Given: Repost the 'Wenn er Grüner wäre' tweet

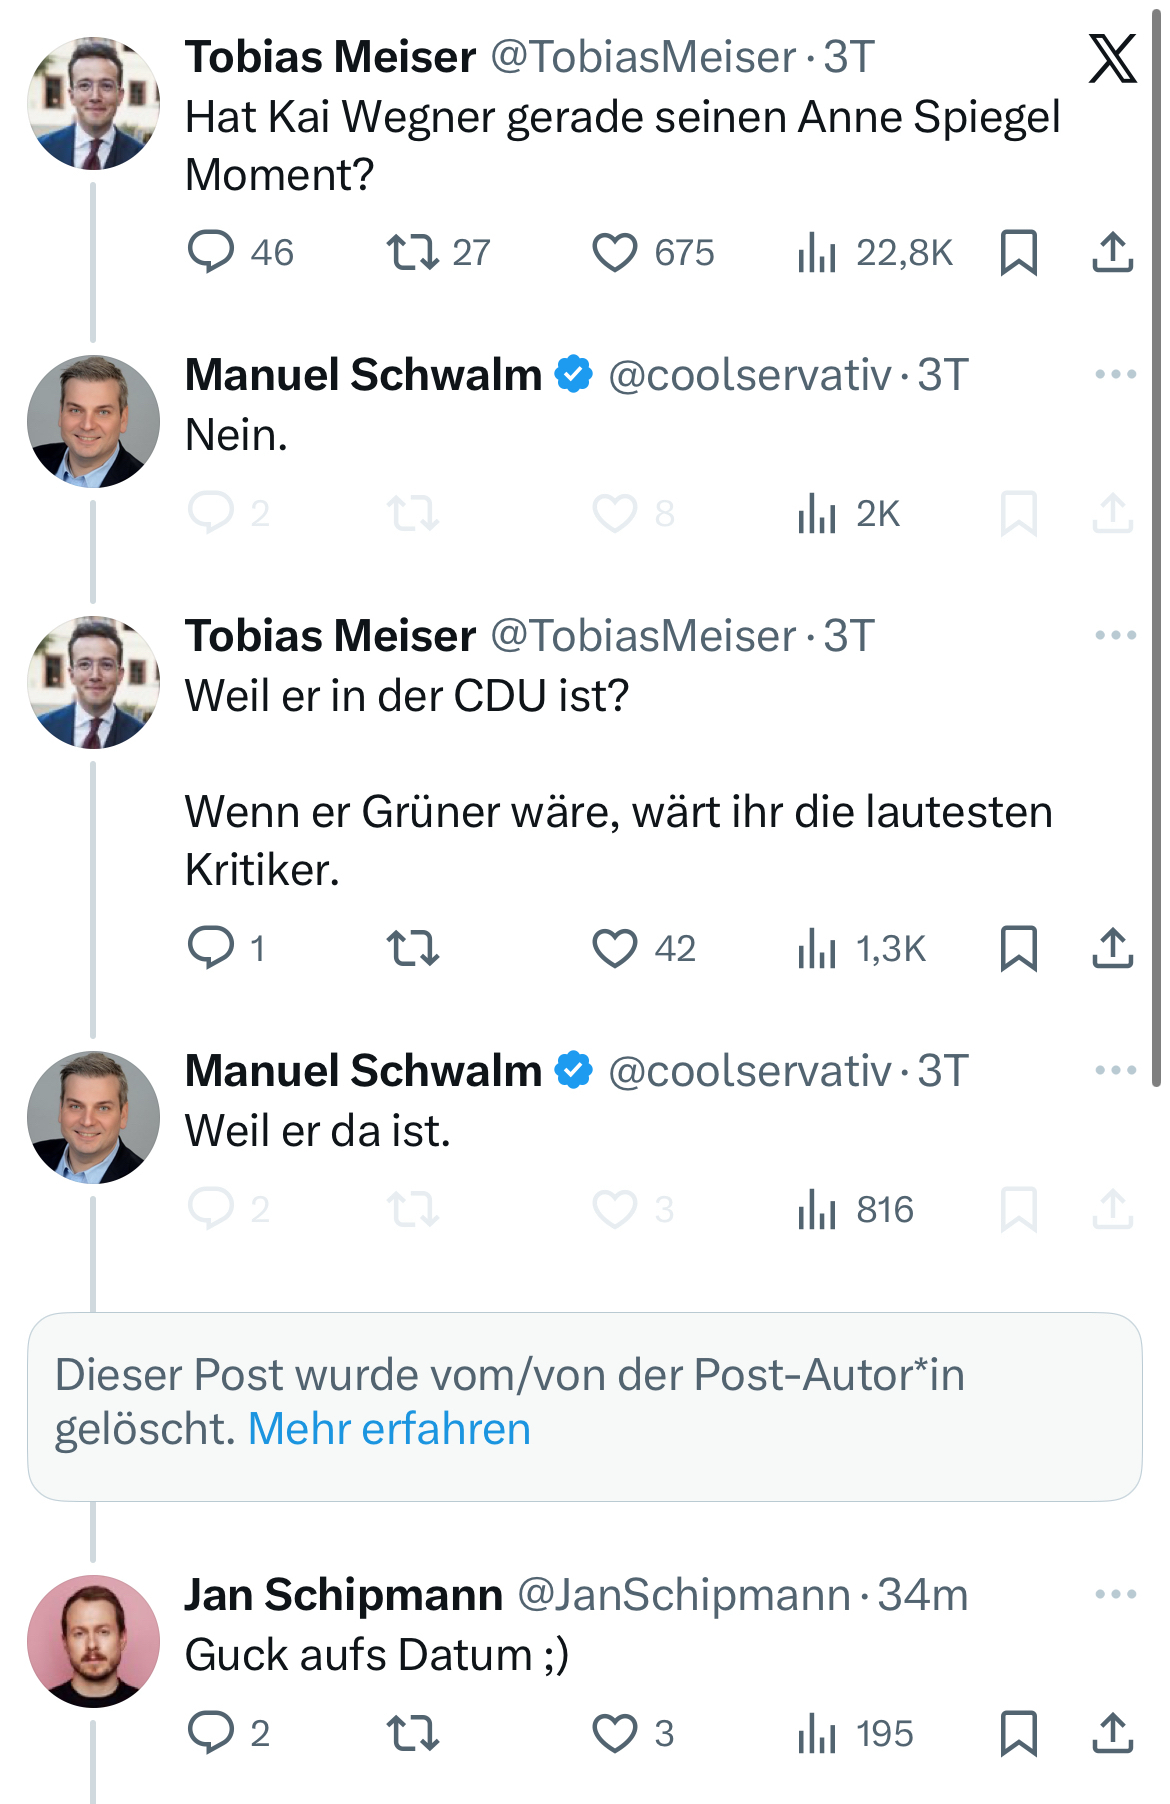Looking at the screenshot, I should pyautogui.click(x=412, y=948).
